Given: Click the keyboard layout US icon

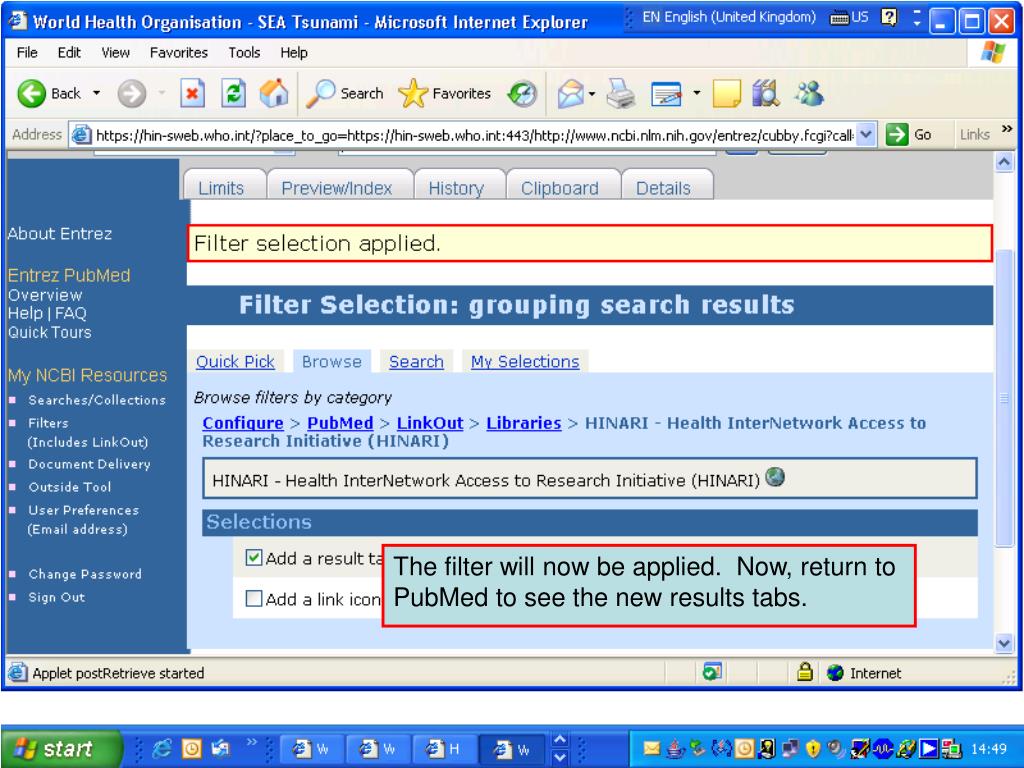Looking at the screenshot, I should (849, 18).
